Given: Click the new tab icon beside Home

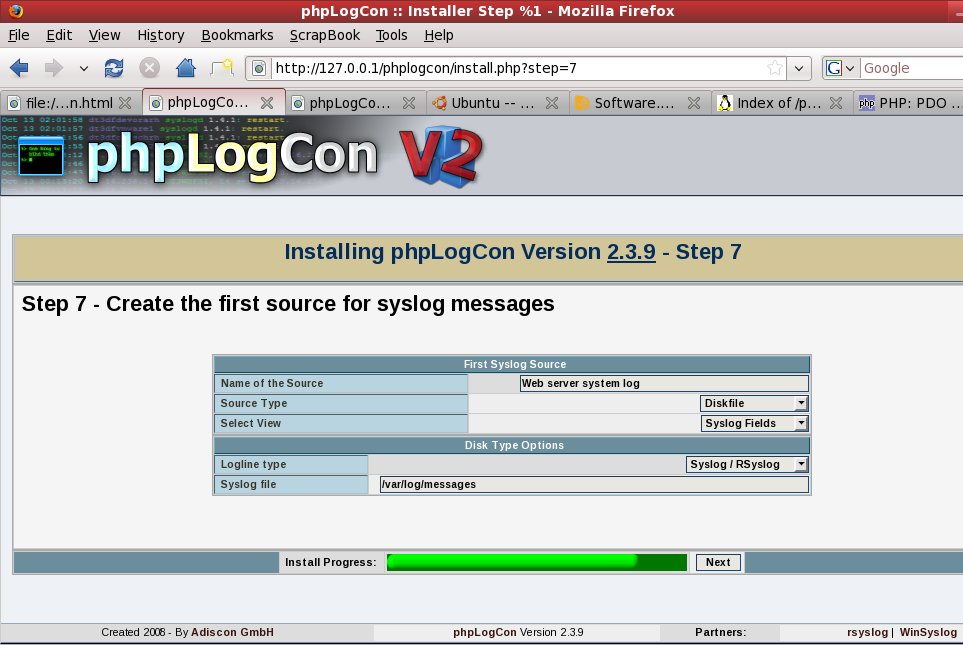Looking at the screenshot, I should point(222,67).
